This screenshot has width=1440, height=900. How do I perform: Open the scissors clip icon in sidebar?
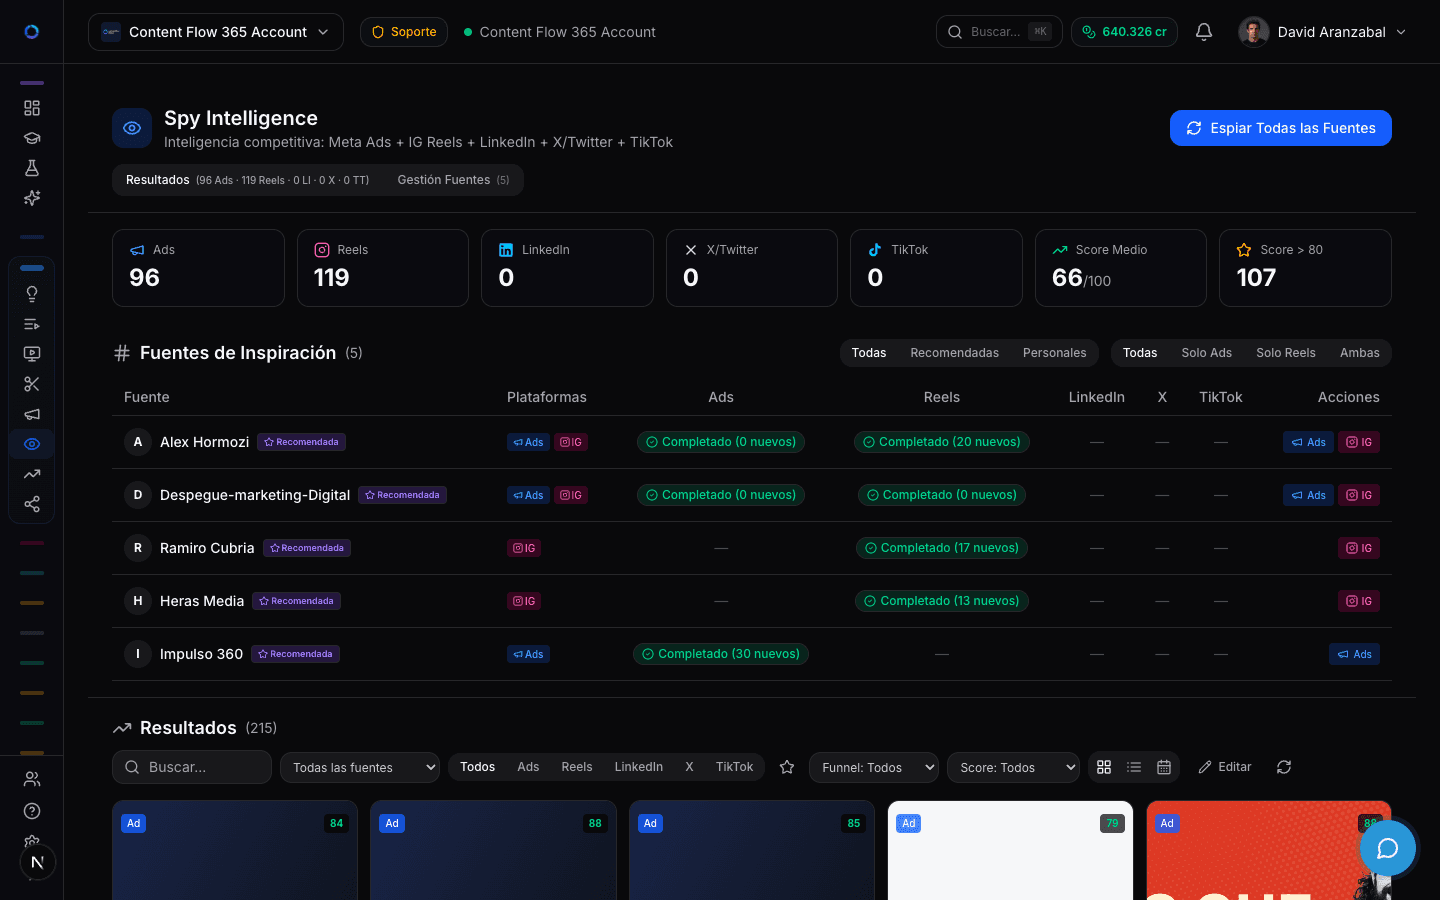(x=32, y=384)
